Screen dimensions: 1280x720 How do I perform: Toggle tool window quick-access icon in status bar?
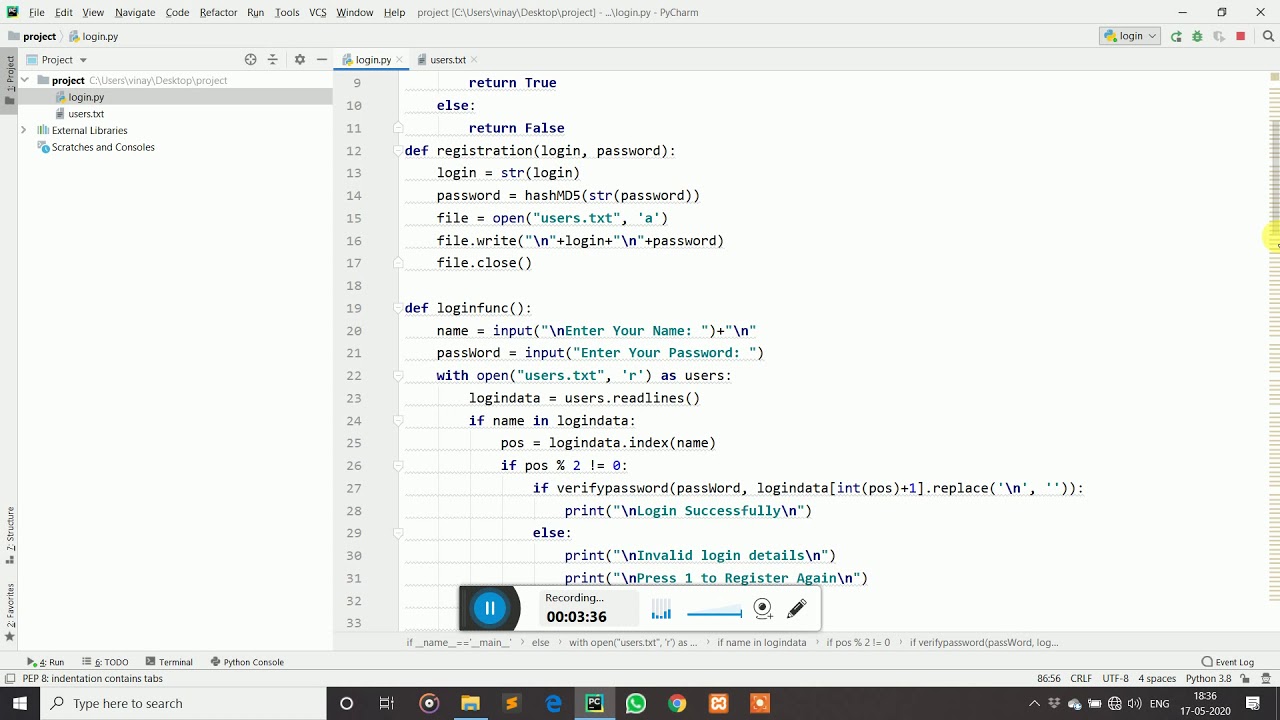point(9,678)
